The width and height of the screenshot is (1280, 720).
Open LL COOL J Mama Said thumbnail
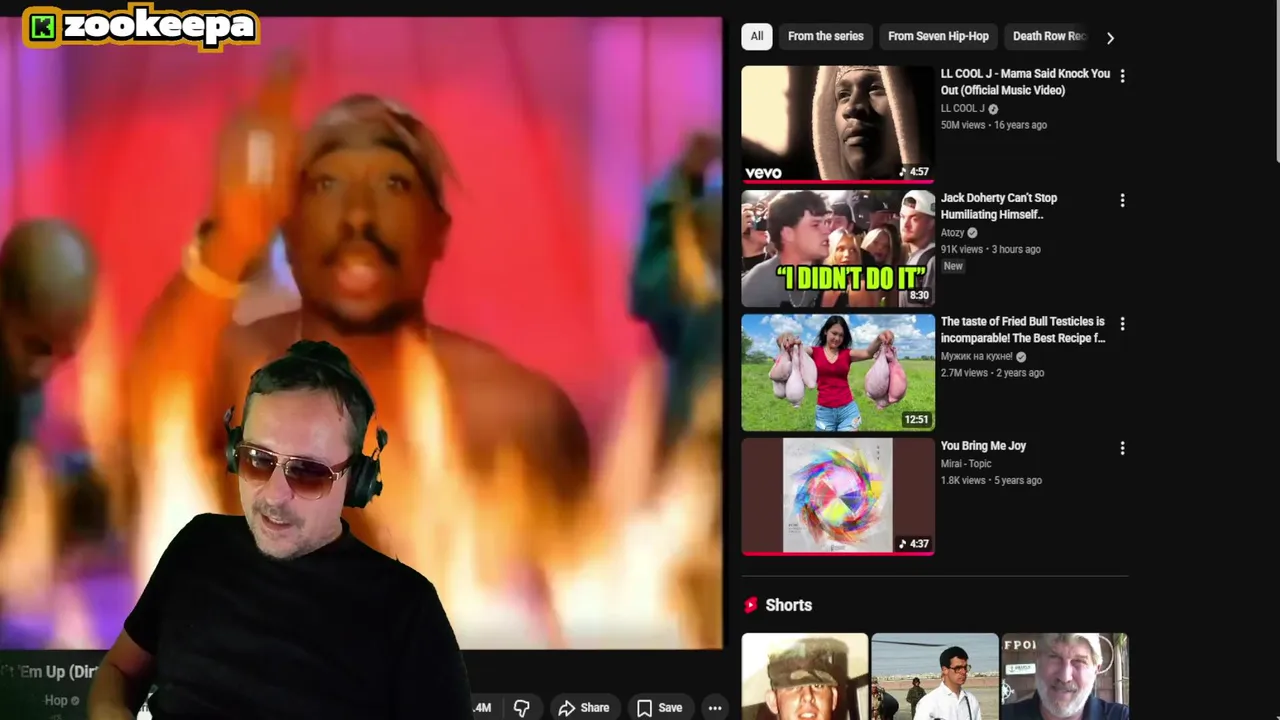coord(837,124)
